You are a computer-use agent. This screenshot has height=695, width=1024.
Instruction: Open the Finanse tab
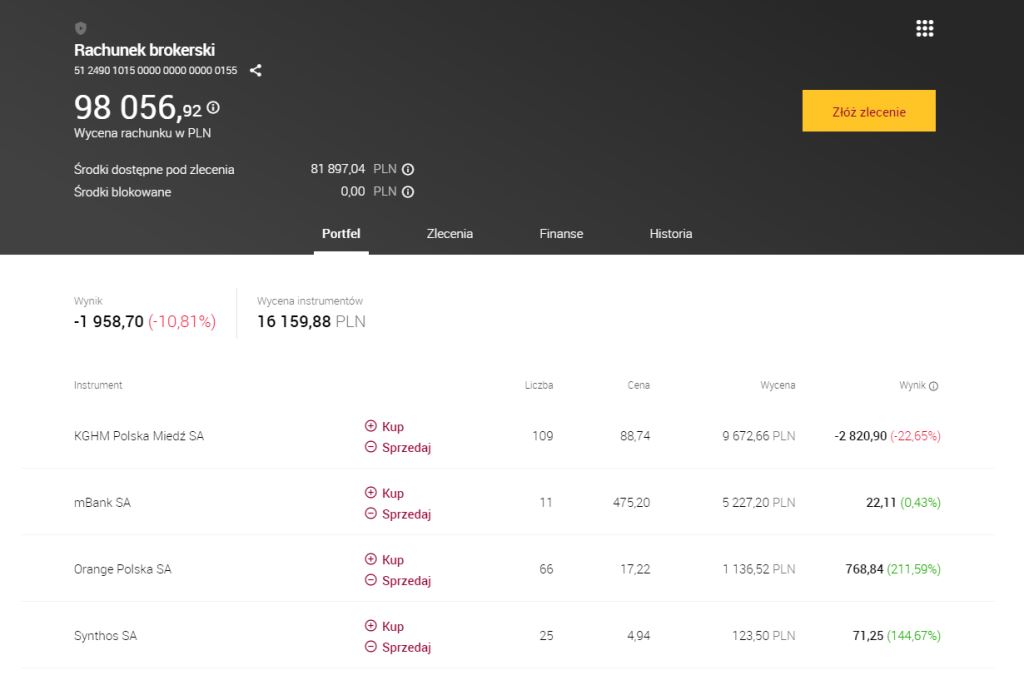[561, 234]
